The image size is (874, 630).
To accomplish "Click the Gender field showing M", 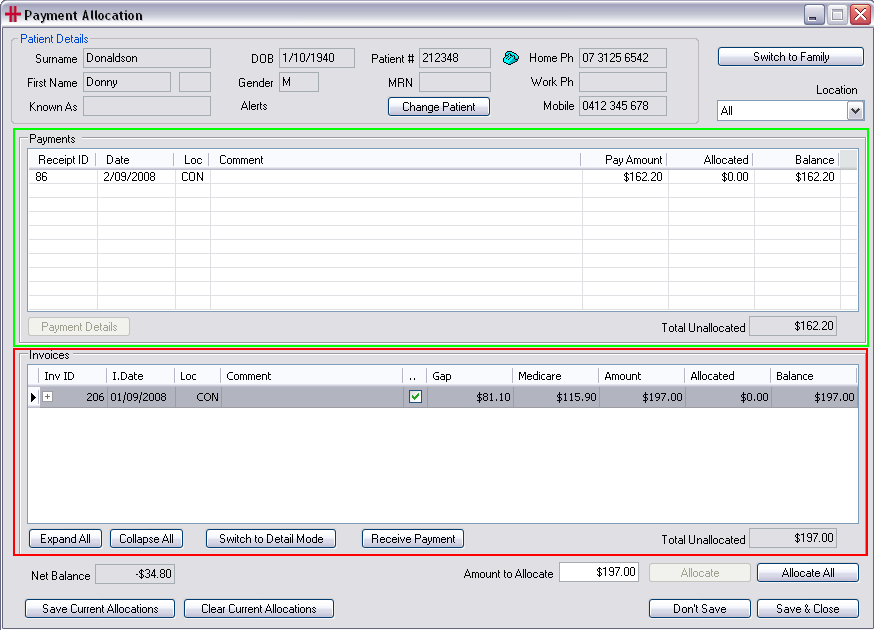I will 299,82.
